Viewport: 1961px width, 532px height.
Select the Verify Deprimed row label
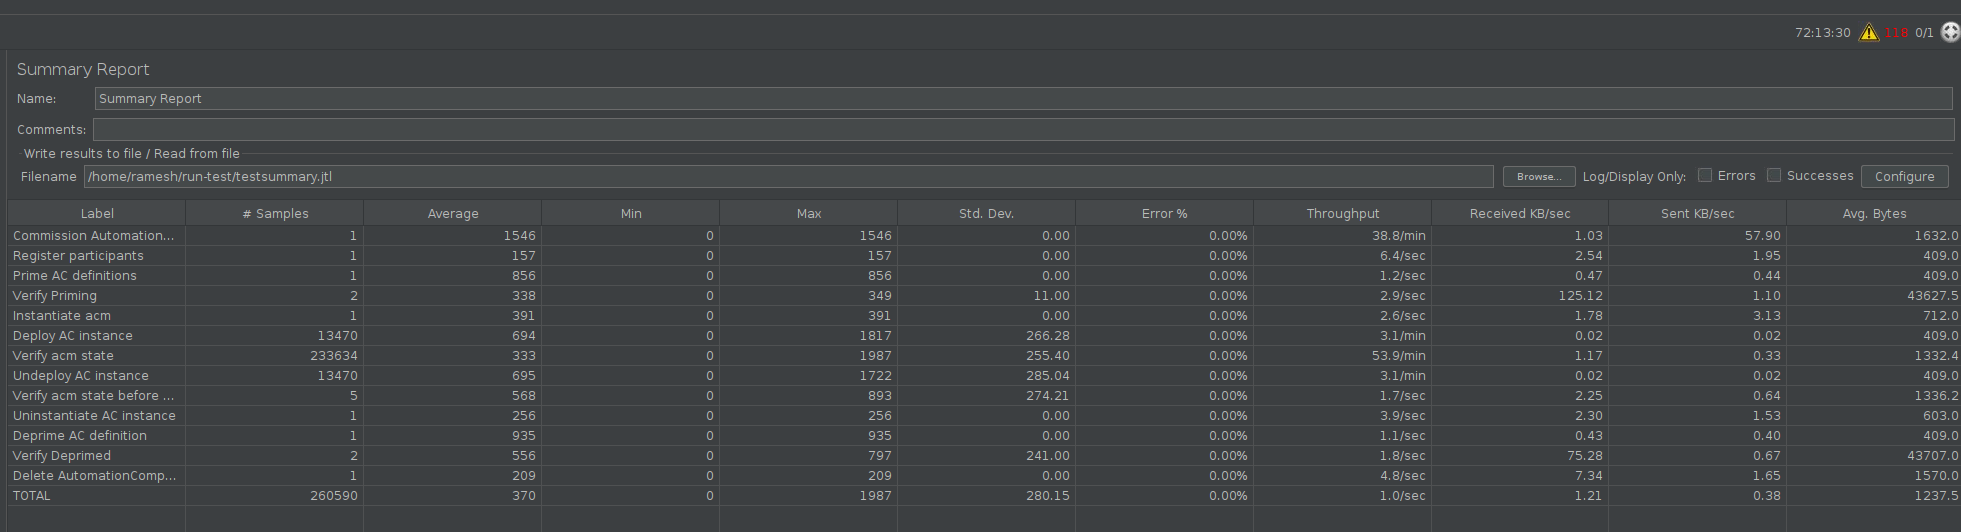click(x=61, y=455)
